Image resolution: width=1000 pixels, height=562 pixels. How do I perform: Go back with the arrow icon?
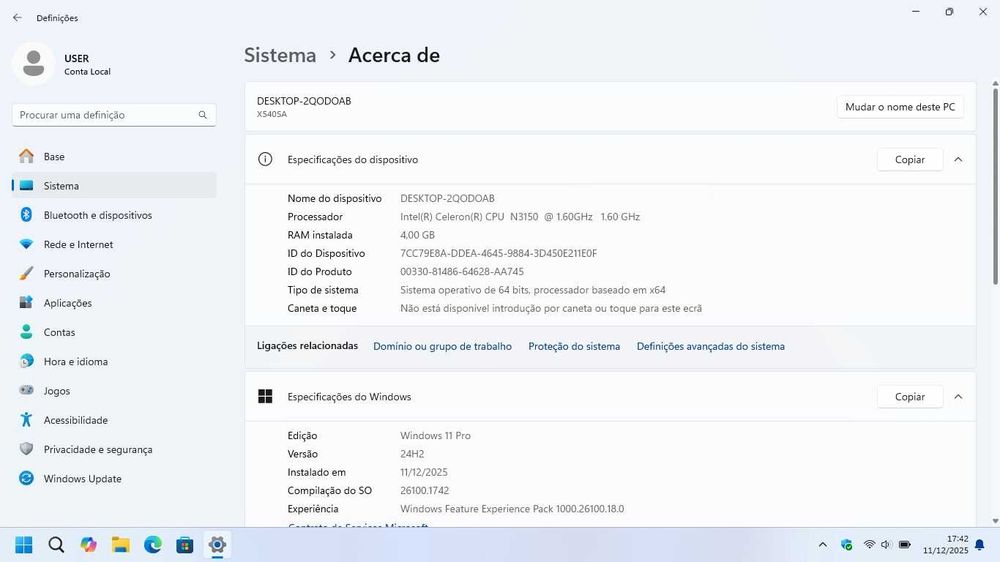(x=17, y=18)
